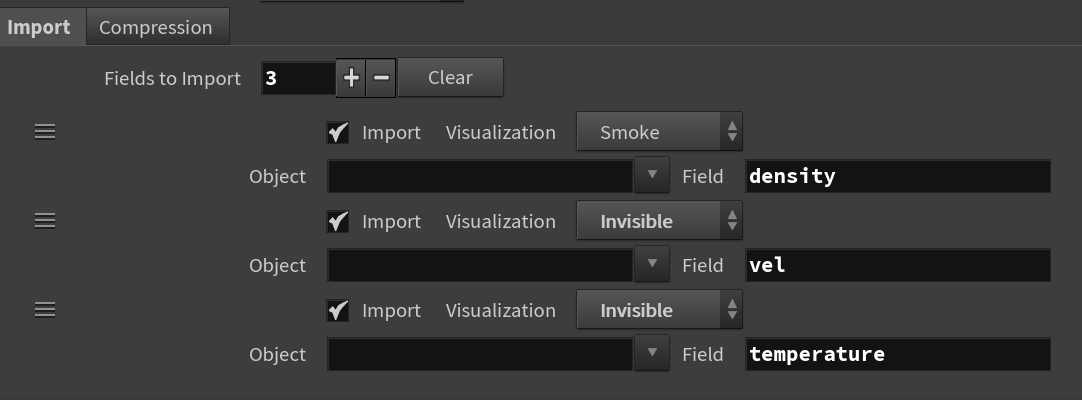Click the Fields to Import number box
Screen dimensions: 1082x400
coord(298,78)
